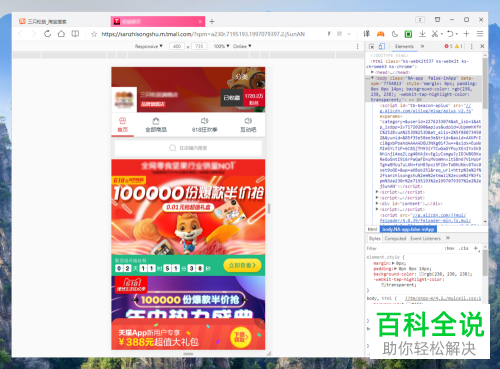This screenshot has height=369, width=500.
Task: Click the viewport height field
Action: (x=199, y=46)
